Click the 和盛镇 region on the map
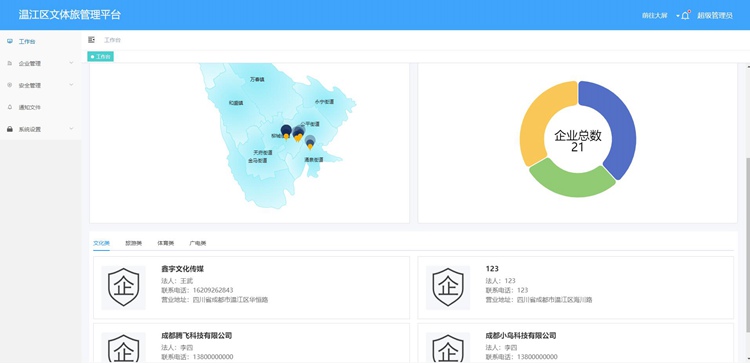Viewport: 750px width, 363px height. [236, 103]
